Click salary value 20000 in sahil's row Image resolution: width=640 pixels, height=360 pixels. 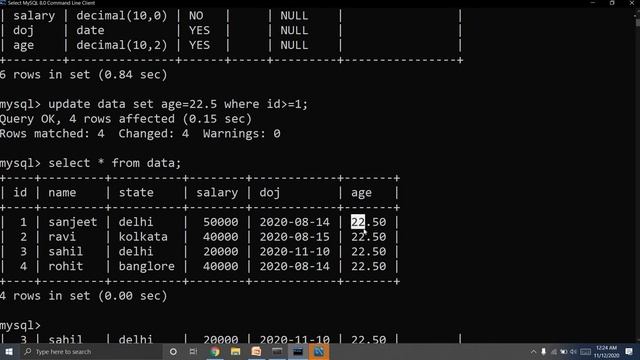pyautogui.click(x=220, y=251)
